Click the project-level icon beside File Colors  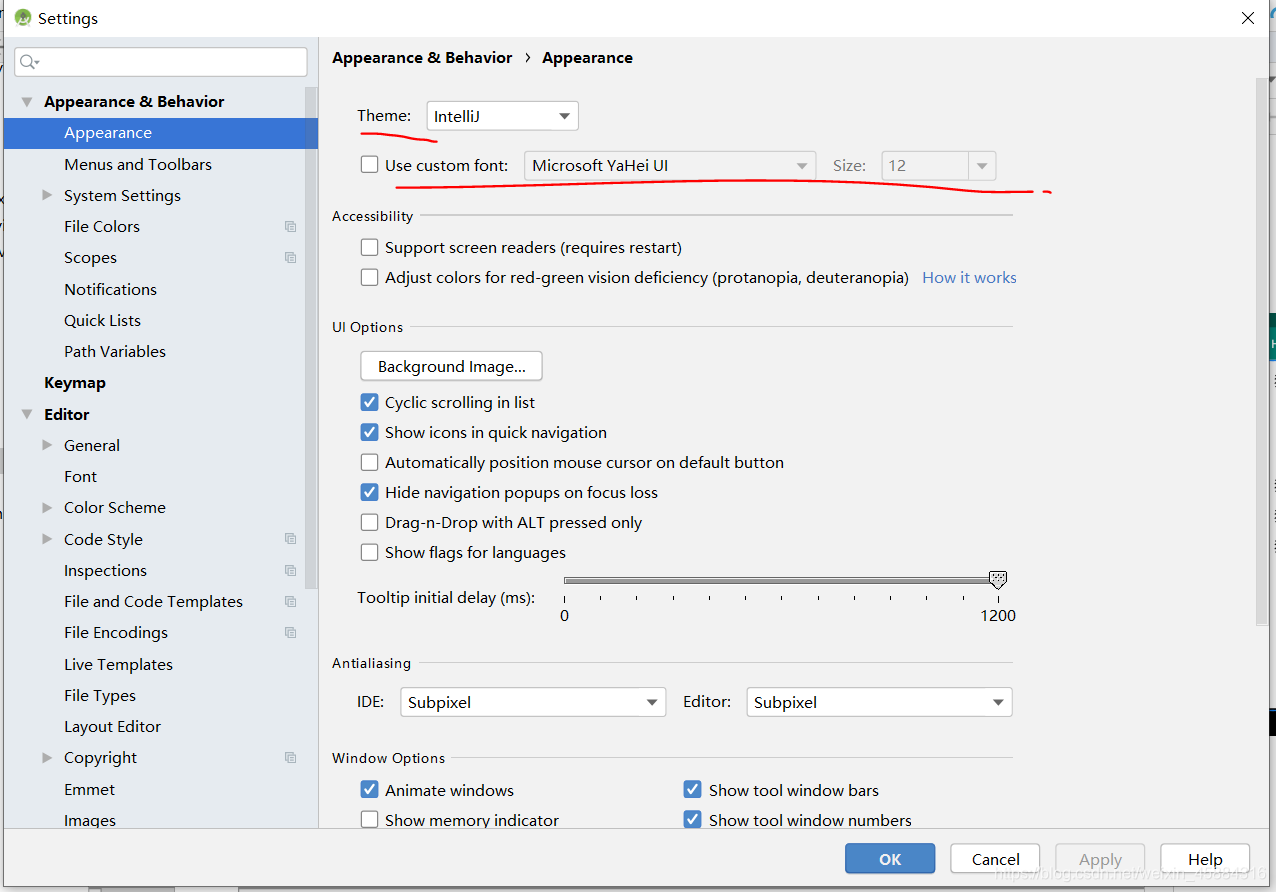[x=290, y=227]
